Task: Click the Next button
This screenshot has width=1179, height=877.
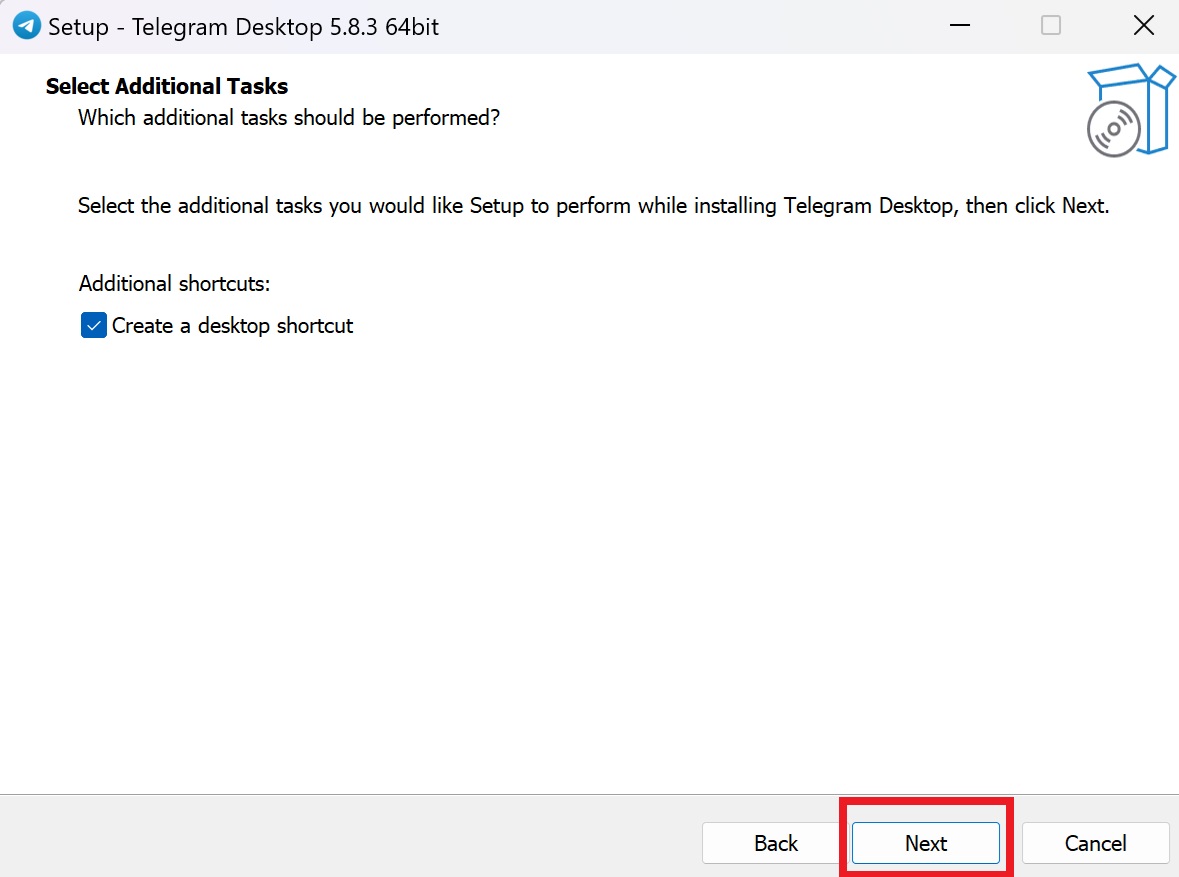Action: (x=926, y=843)
